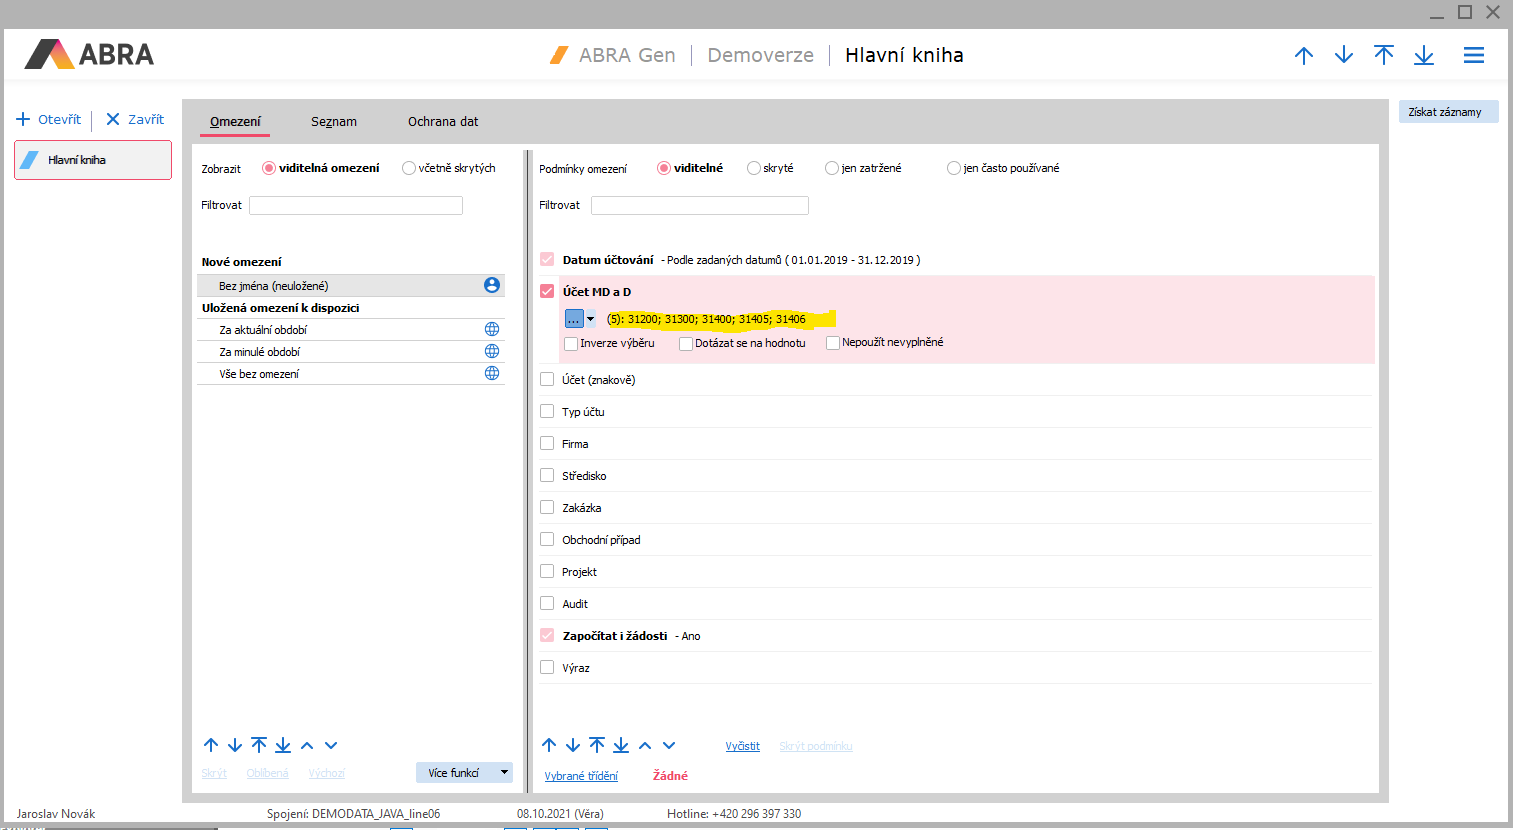Select the včetně skrytých radio button
The image size is (1513, 830).
tap(409, 168)
